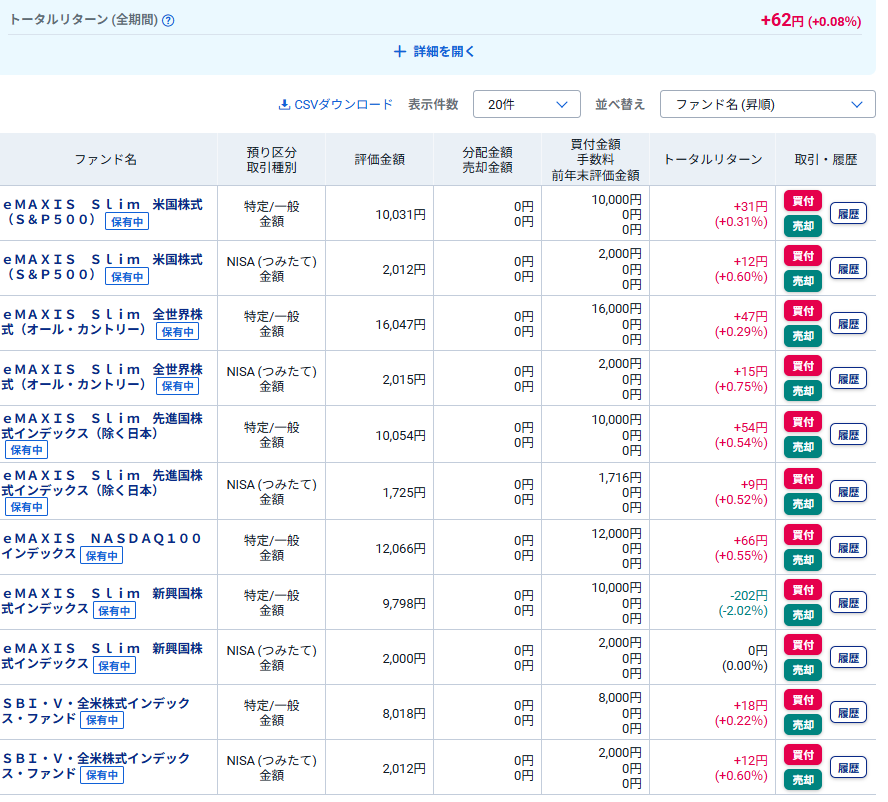Open 履歴 for 先進国株式 NISA row

[848, 492]
